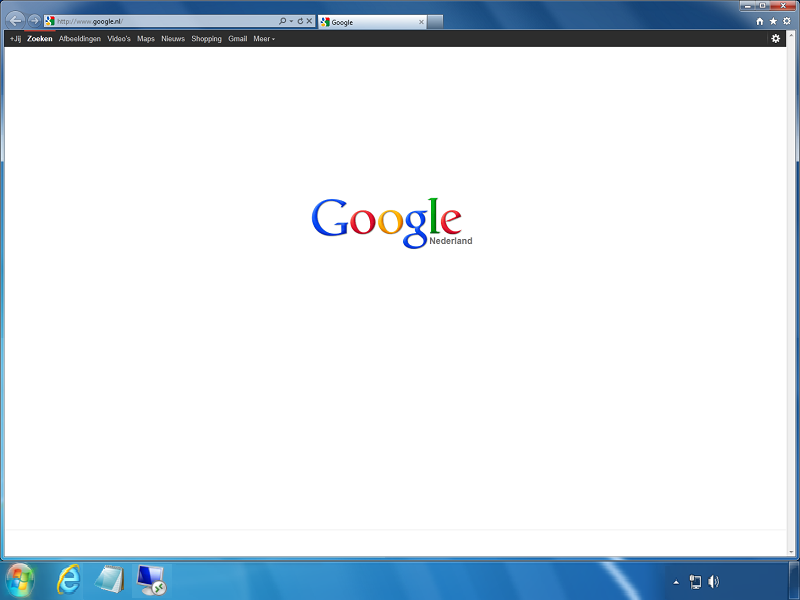This screenshot has height=600, width=800.
Task: Click the page vertical scrollbar down arrow
Action: 791,552
